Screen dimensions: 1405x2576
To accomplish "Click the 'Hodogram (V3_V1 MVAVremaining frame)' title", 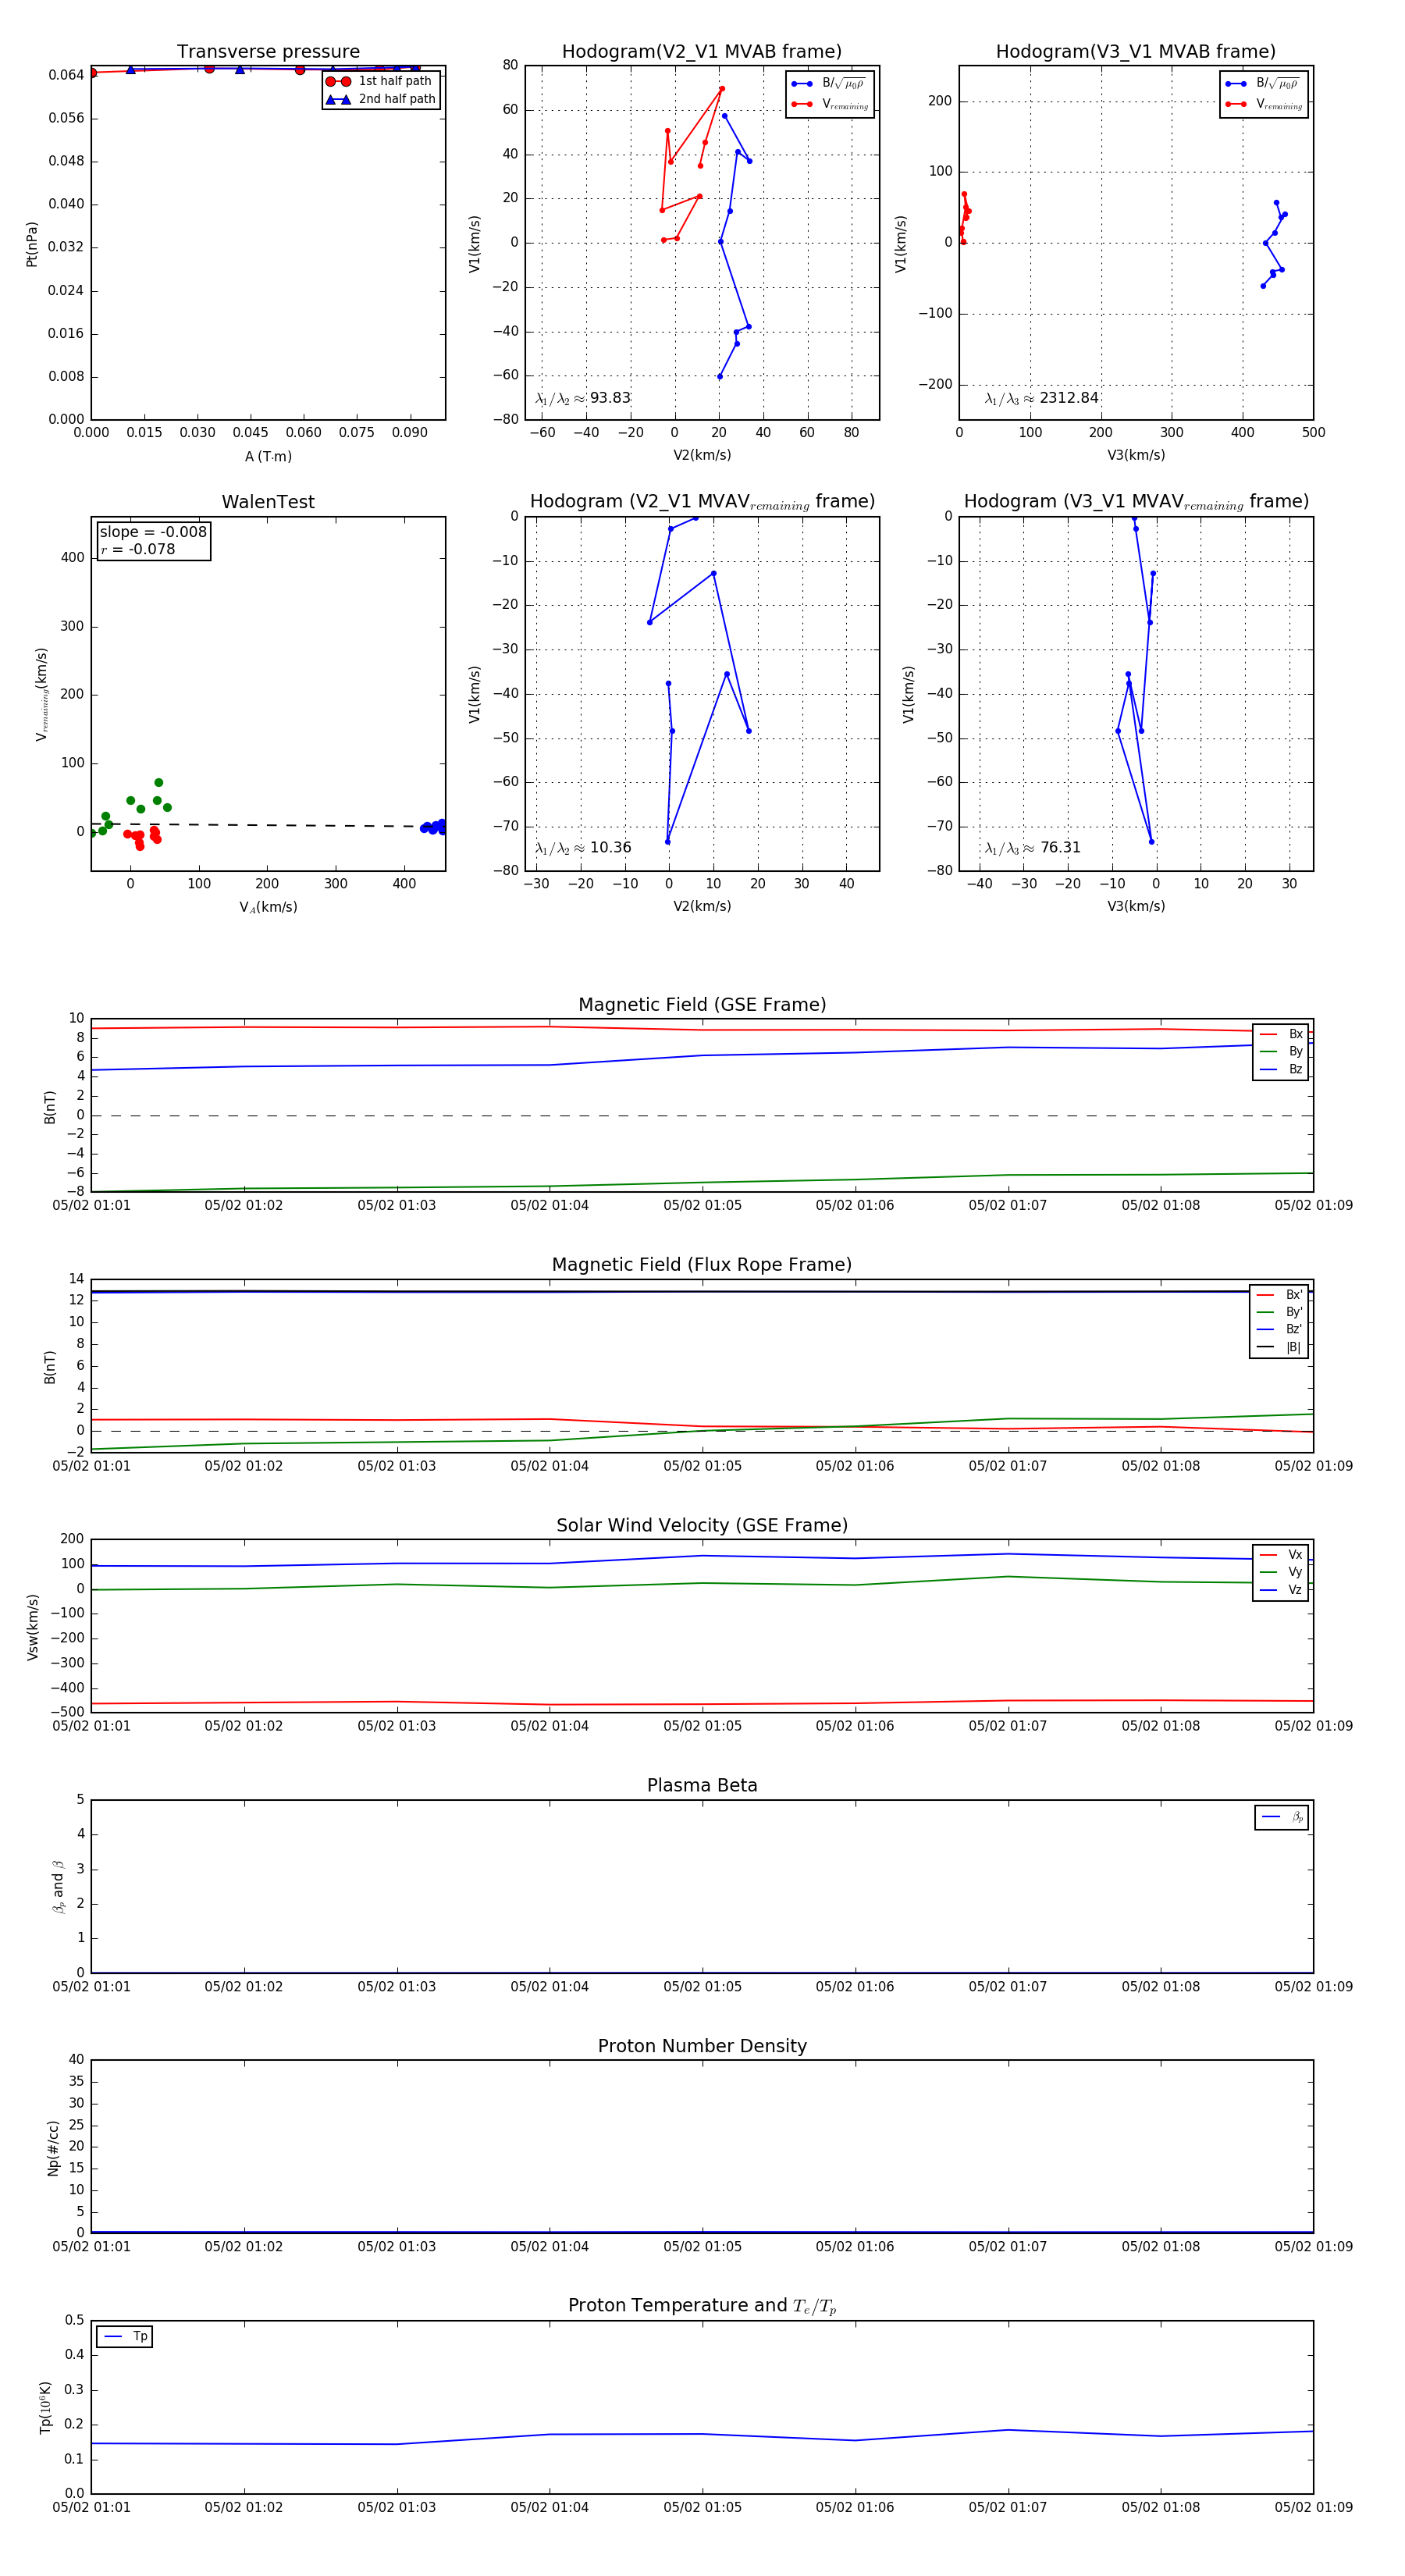I will [x=1136, y=502].
